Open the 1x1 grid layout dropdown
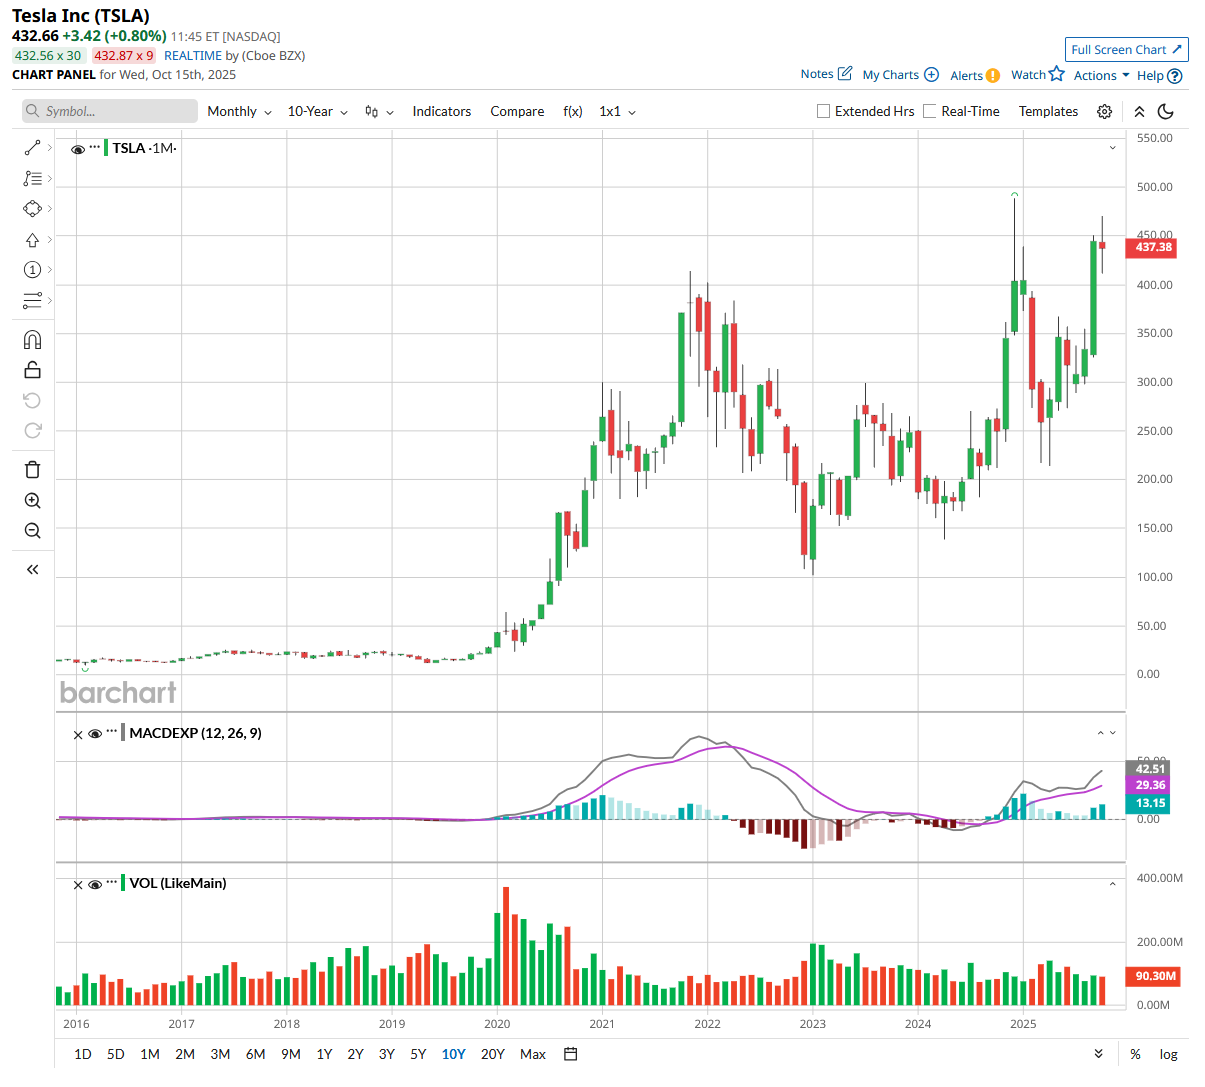 point(617,111)
